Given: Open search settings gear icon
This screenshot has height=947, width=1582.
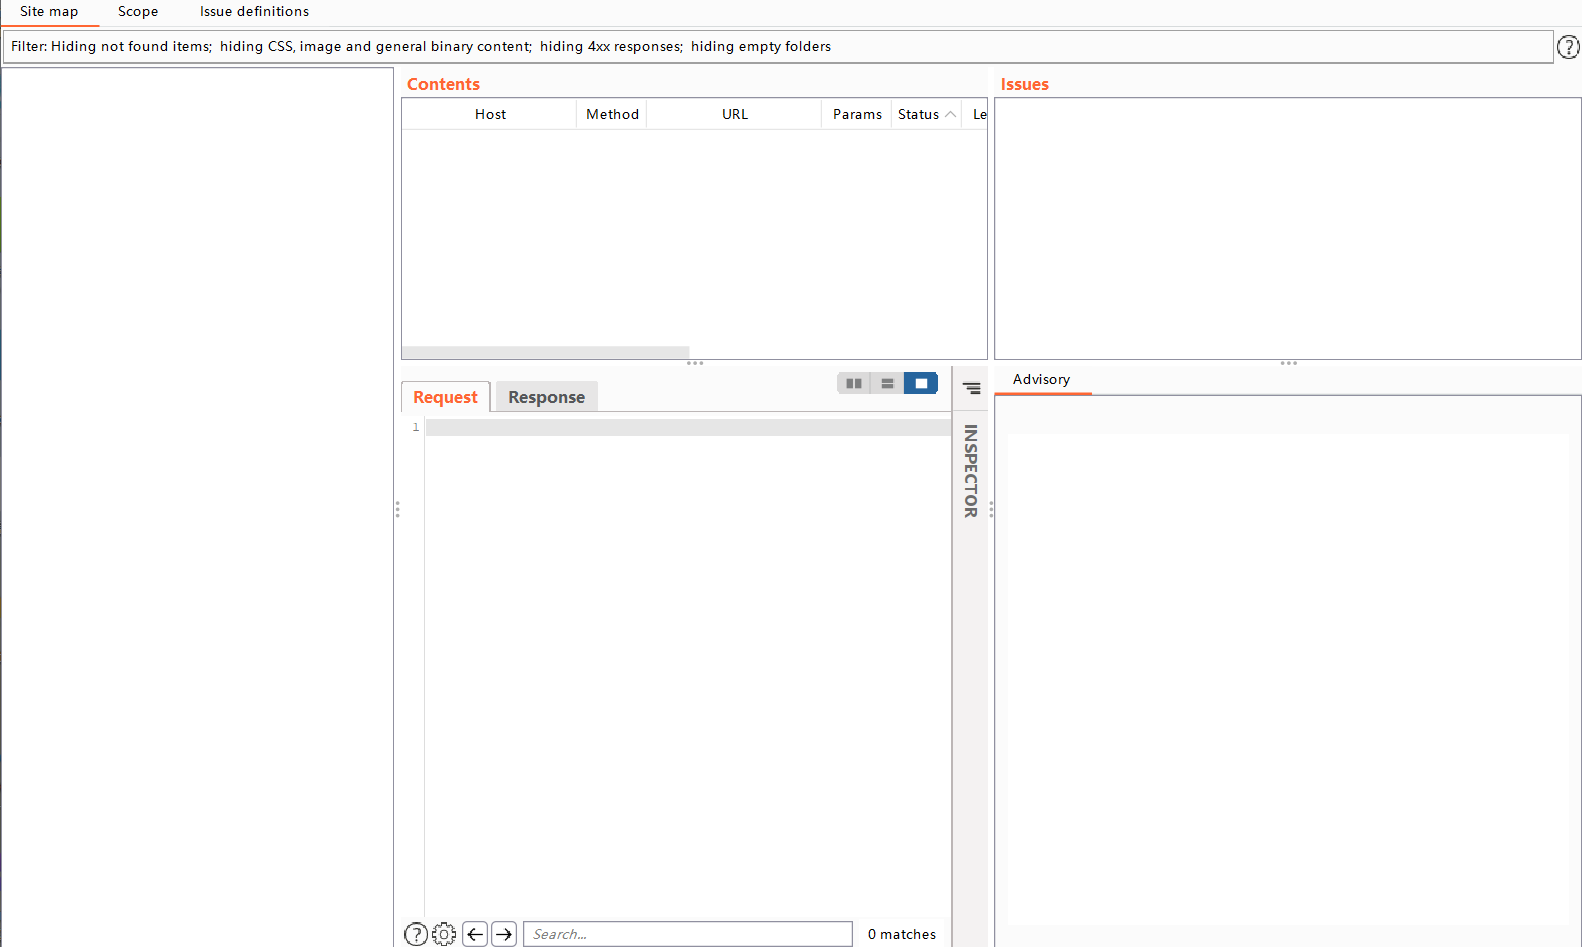Looking at the screenshot, I should coord(444,934).
